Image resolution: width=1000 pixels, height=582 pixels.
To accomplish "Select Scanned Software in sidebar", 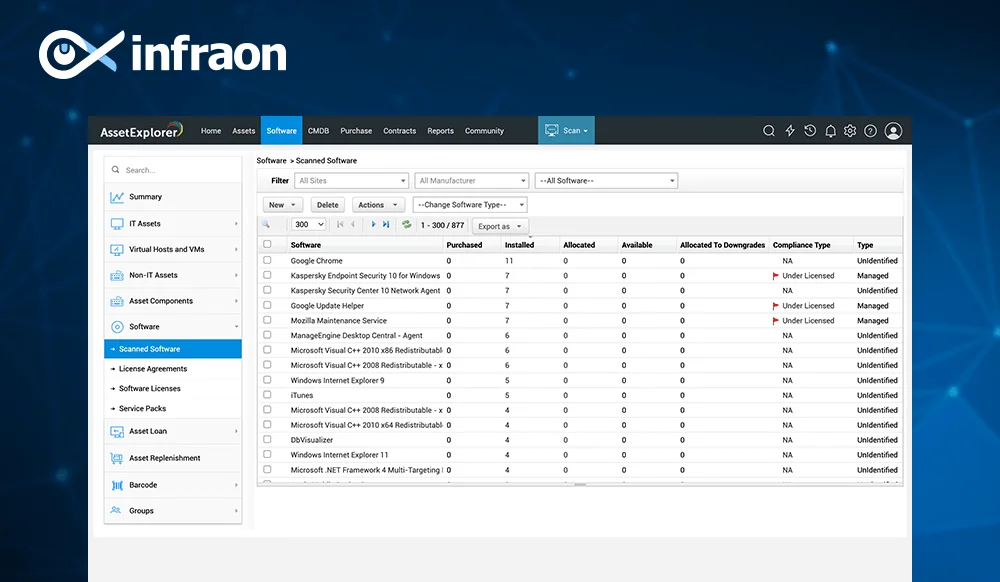I will coord(173,349).
